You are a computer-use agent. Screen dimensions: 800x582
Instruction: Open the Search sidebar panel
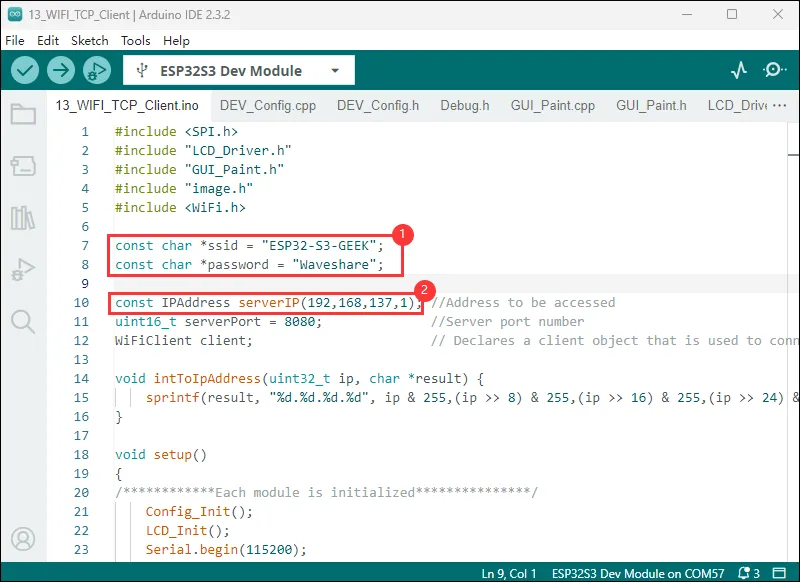point(22,321)
